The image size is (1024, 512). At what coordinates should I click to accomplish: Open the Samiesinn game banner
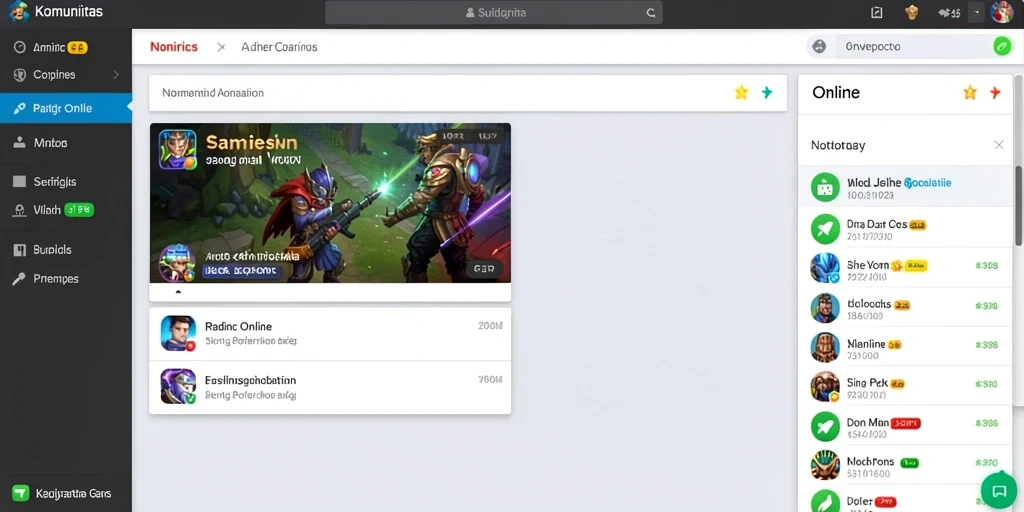click(x=330, y=203)
